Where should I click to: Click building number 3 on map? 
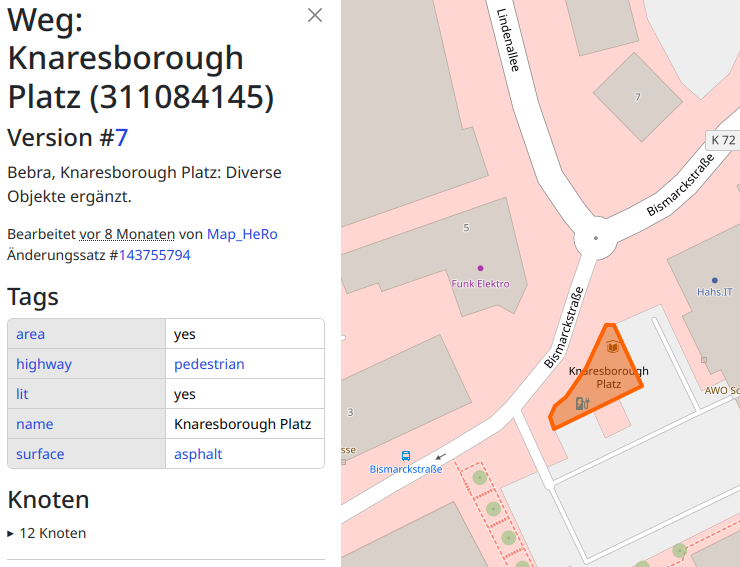pos(350,412)
